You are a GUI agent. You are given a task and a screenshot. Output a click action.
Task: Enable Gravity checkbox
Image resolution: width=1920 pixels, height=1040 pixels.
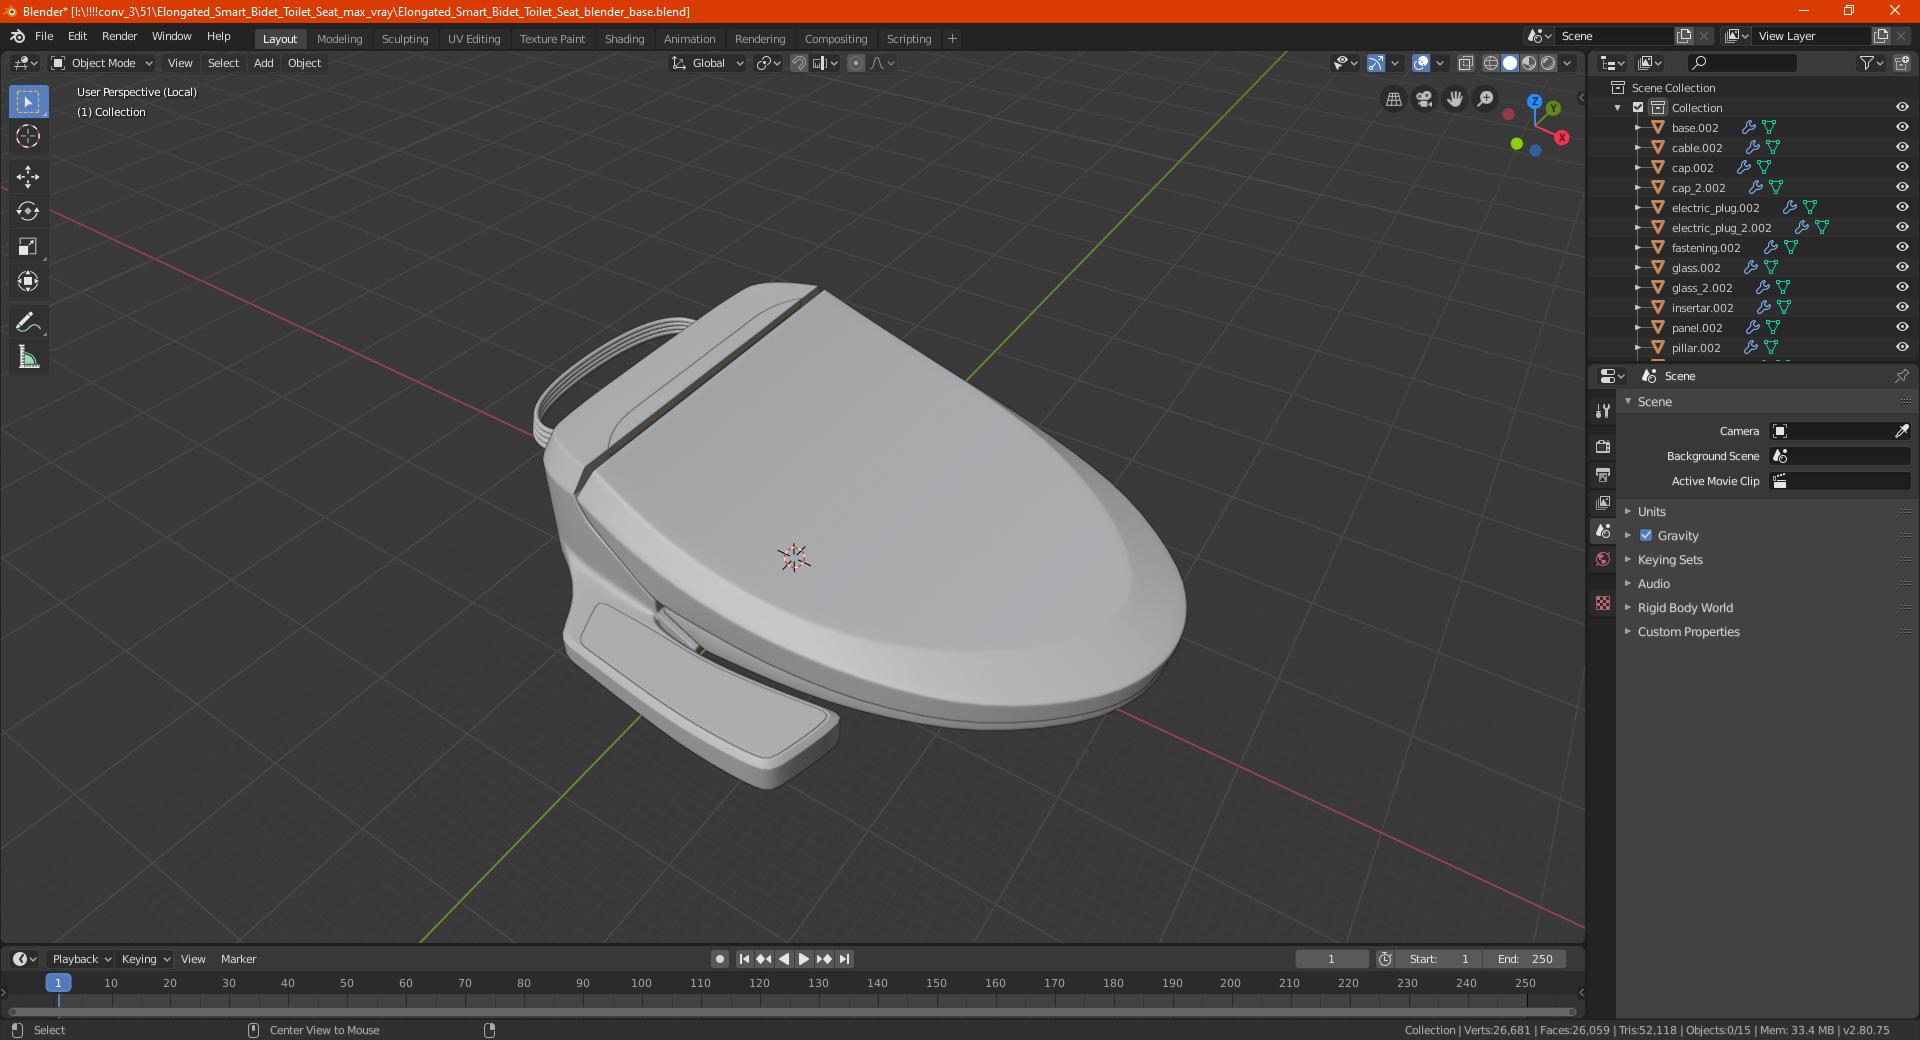tap(1646, 536)
